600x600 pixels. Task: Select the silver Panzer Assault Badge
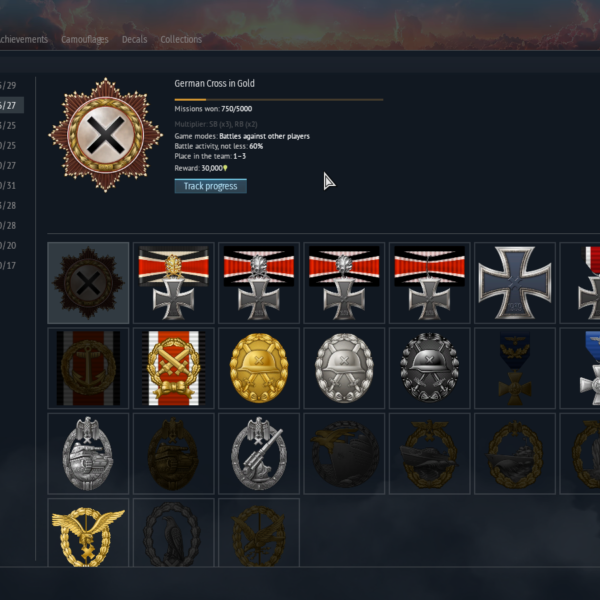click(x=88, y=453)
